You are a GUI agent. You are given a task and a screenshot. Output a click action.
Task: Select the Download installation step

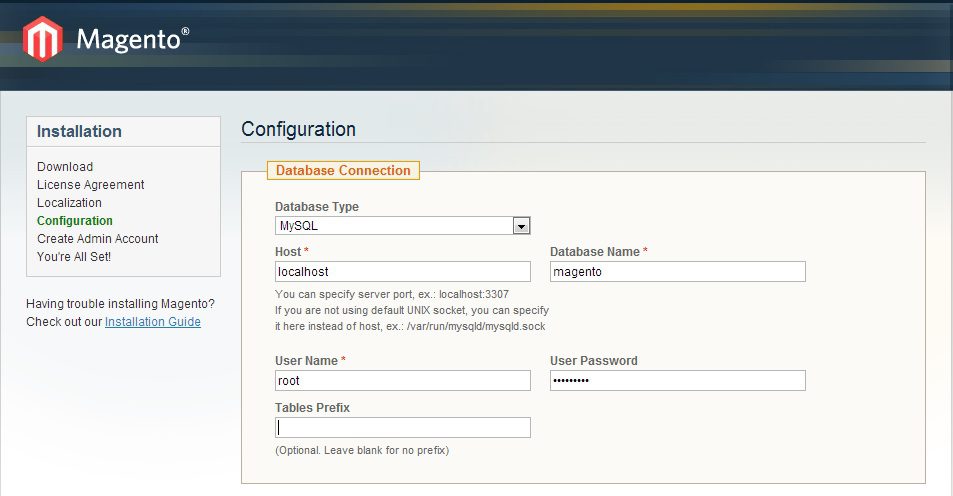[65, 167]
